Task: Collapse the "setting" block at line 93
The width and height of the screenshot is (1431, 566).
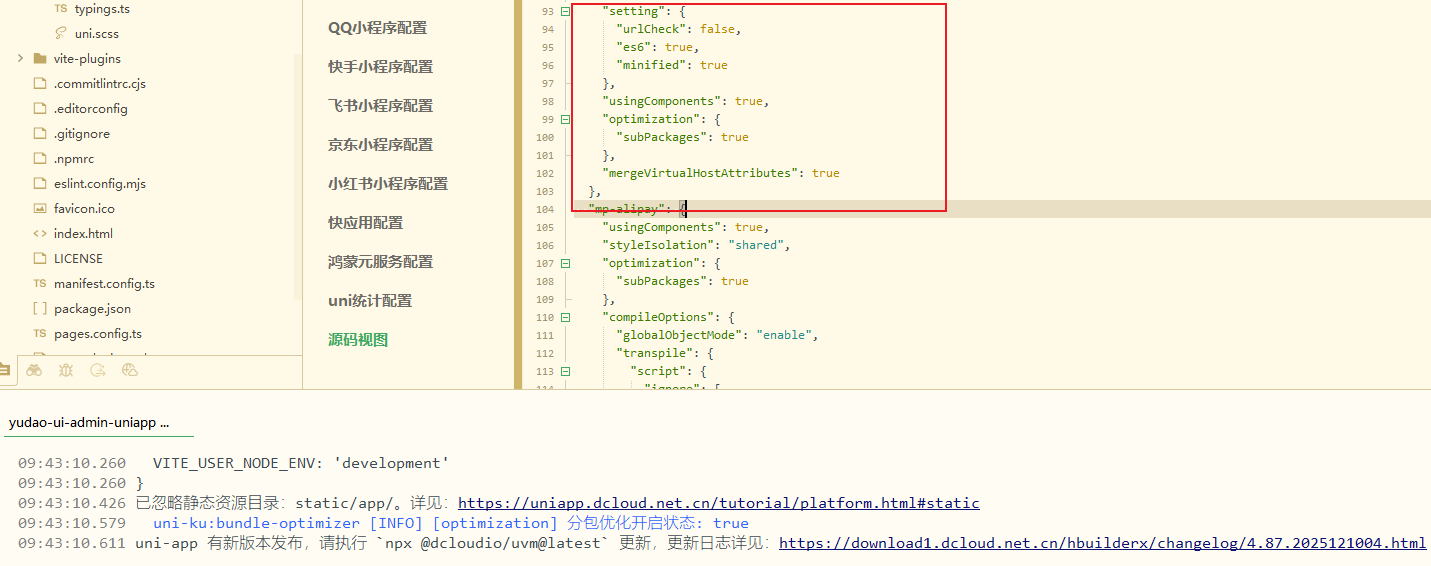Action: pos(566,11)
